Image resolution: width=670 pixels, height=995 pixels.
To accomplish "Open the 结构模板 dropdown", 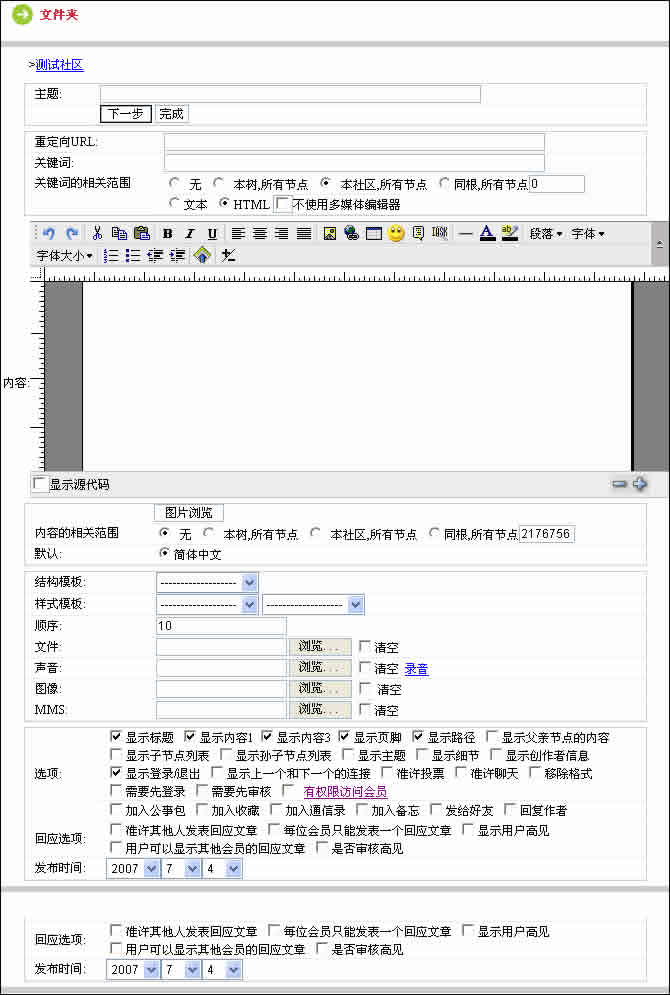I will point(207,582).
